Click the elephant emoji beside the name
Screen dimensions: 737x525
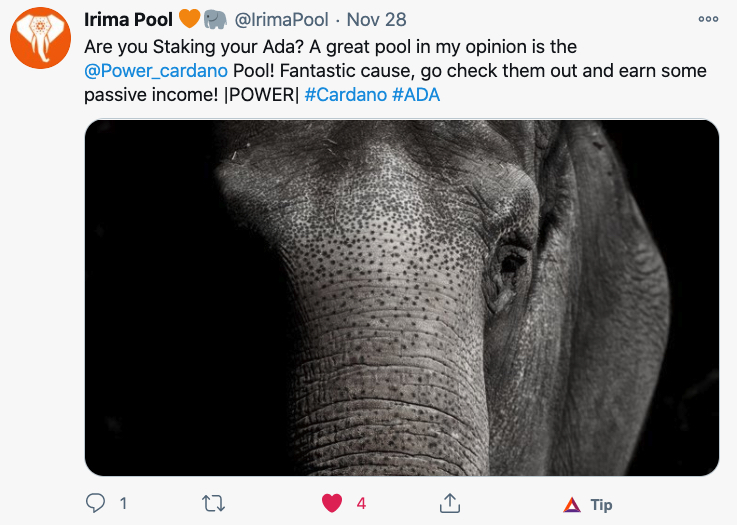click(215, 20)
